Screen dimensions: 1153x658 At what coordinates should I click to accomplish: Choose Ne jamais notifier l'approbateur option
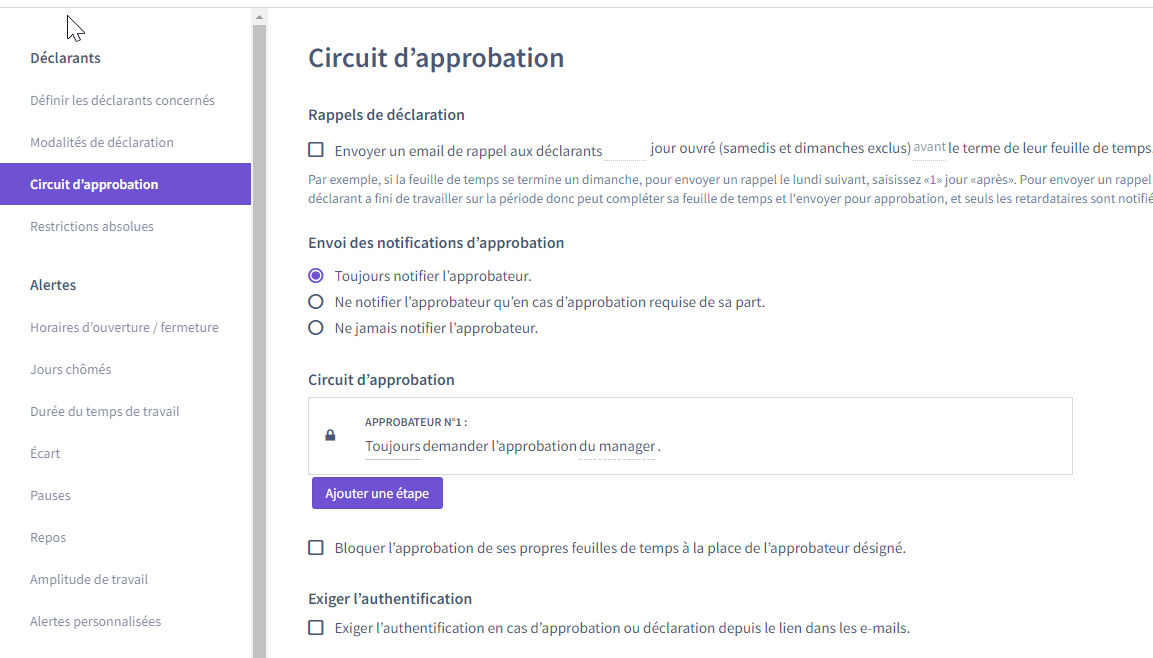(315, 328)
